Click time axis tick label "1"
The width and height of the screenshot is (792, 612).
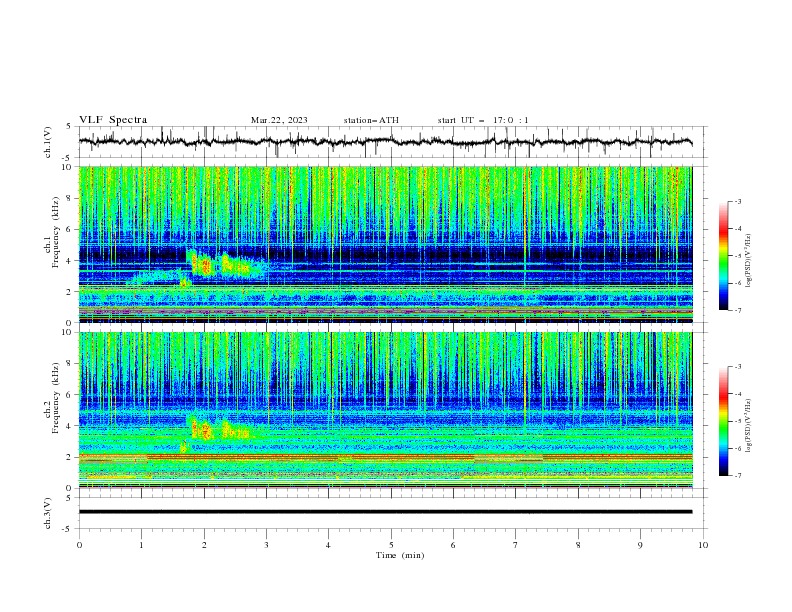click(141, 545)
